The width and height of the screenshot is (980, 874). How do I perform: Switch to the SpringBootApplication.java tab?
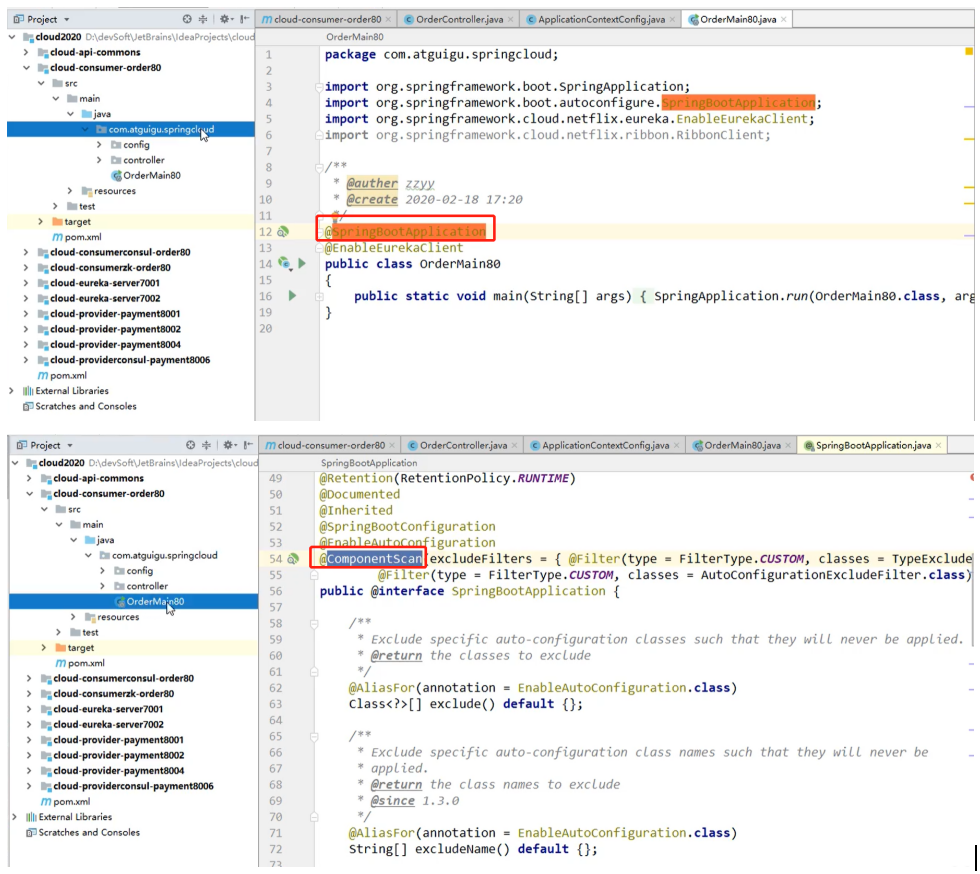[872, 445]
